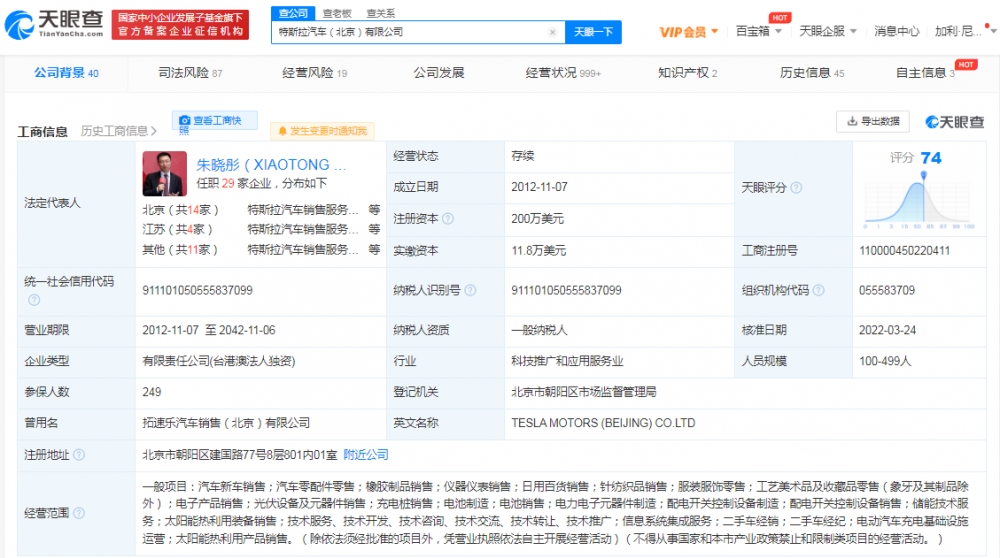Open 消息中心
The height and width of the screenshot is (558, 1000).
point(896,31)
